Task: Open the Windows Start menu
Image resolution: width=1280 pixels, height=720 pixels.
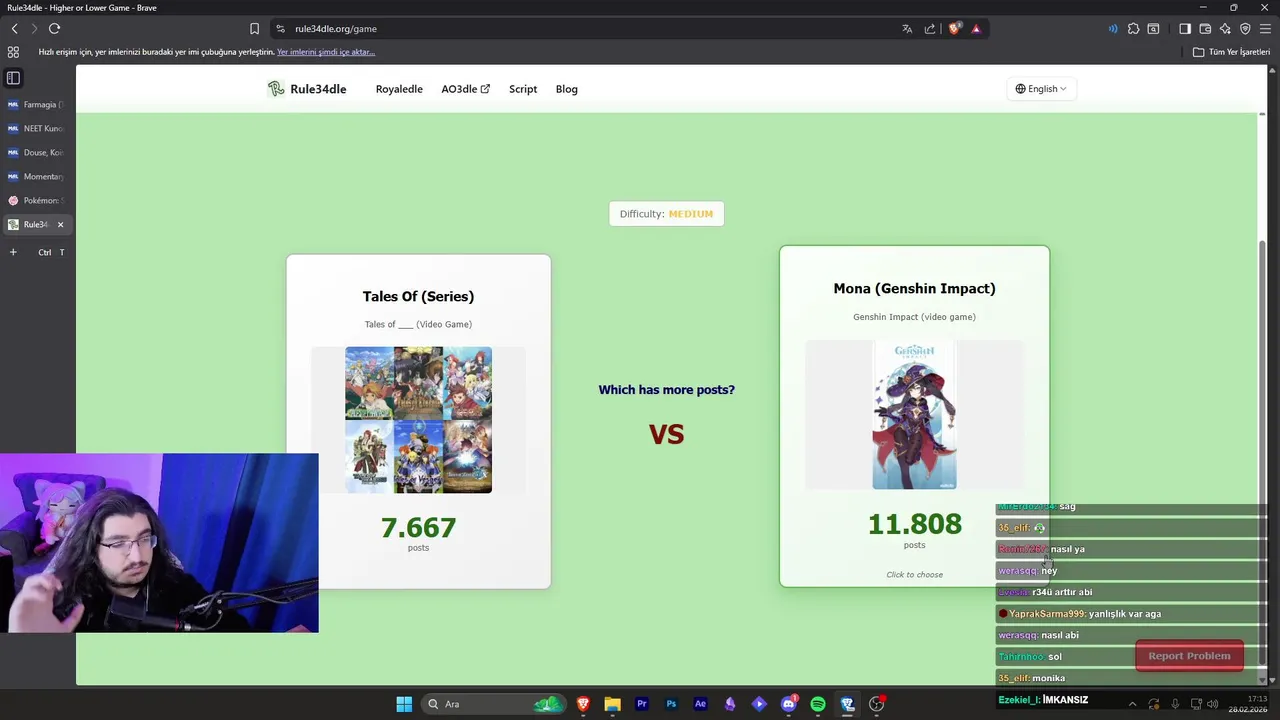Action: pyautogui.click(x=404, y=704)
